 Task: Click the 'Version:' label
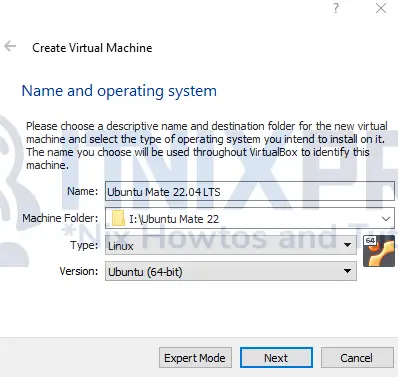(79, 271)
